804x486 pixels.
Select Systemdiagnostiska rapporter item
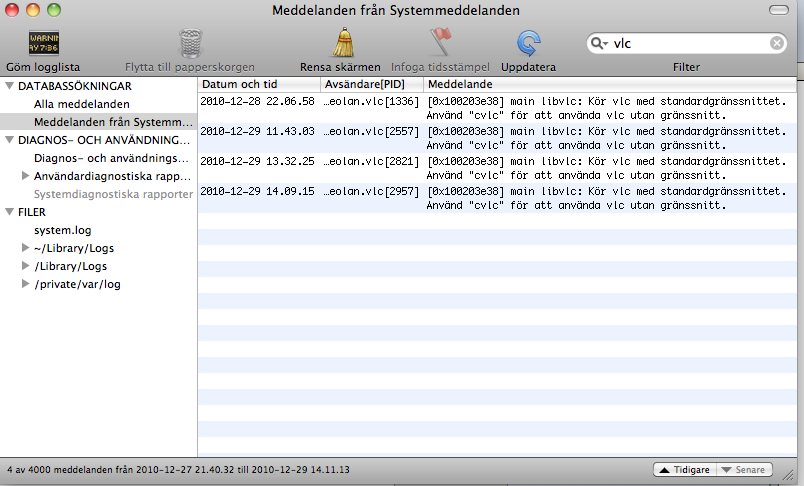[113, 194]
